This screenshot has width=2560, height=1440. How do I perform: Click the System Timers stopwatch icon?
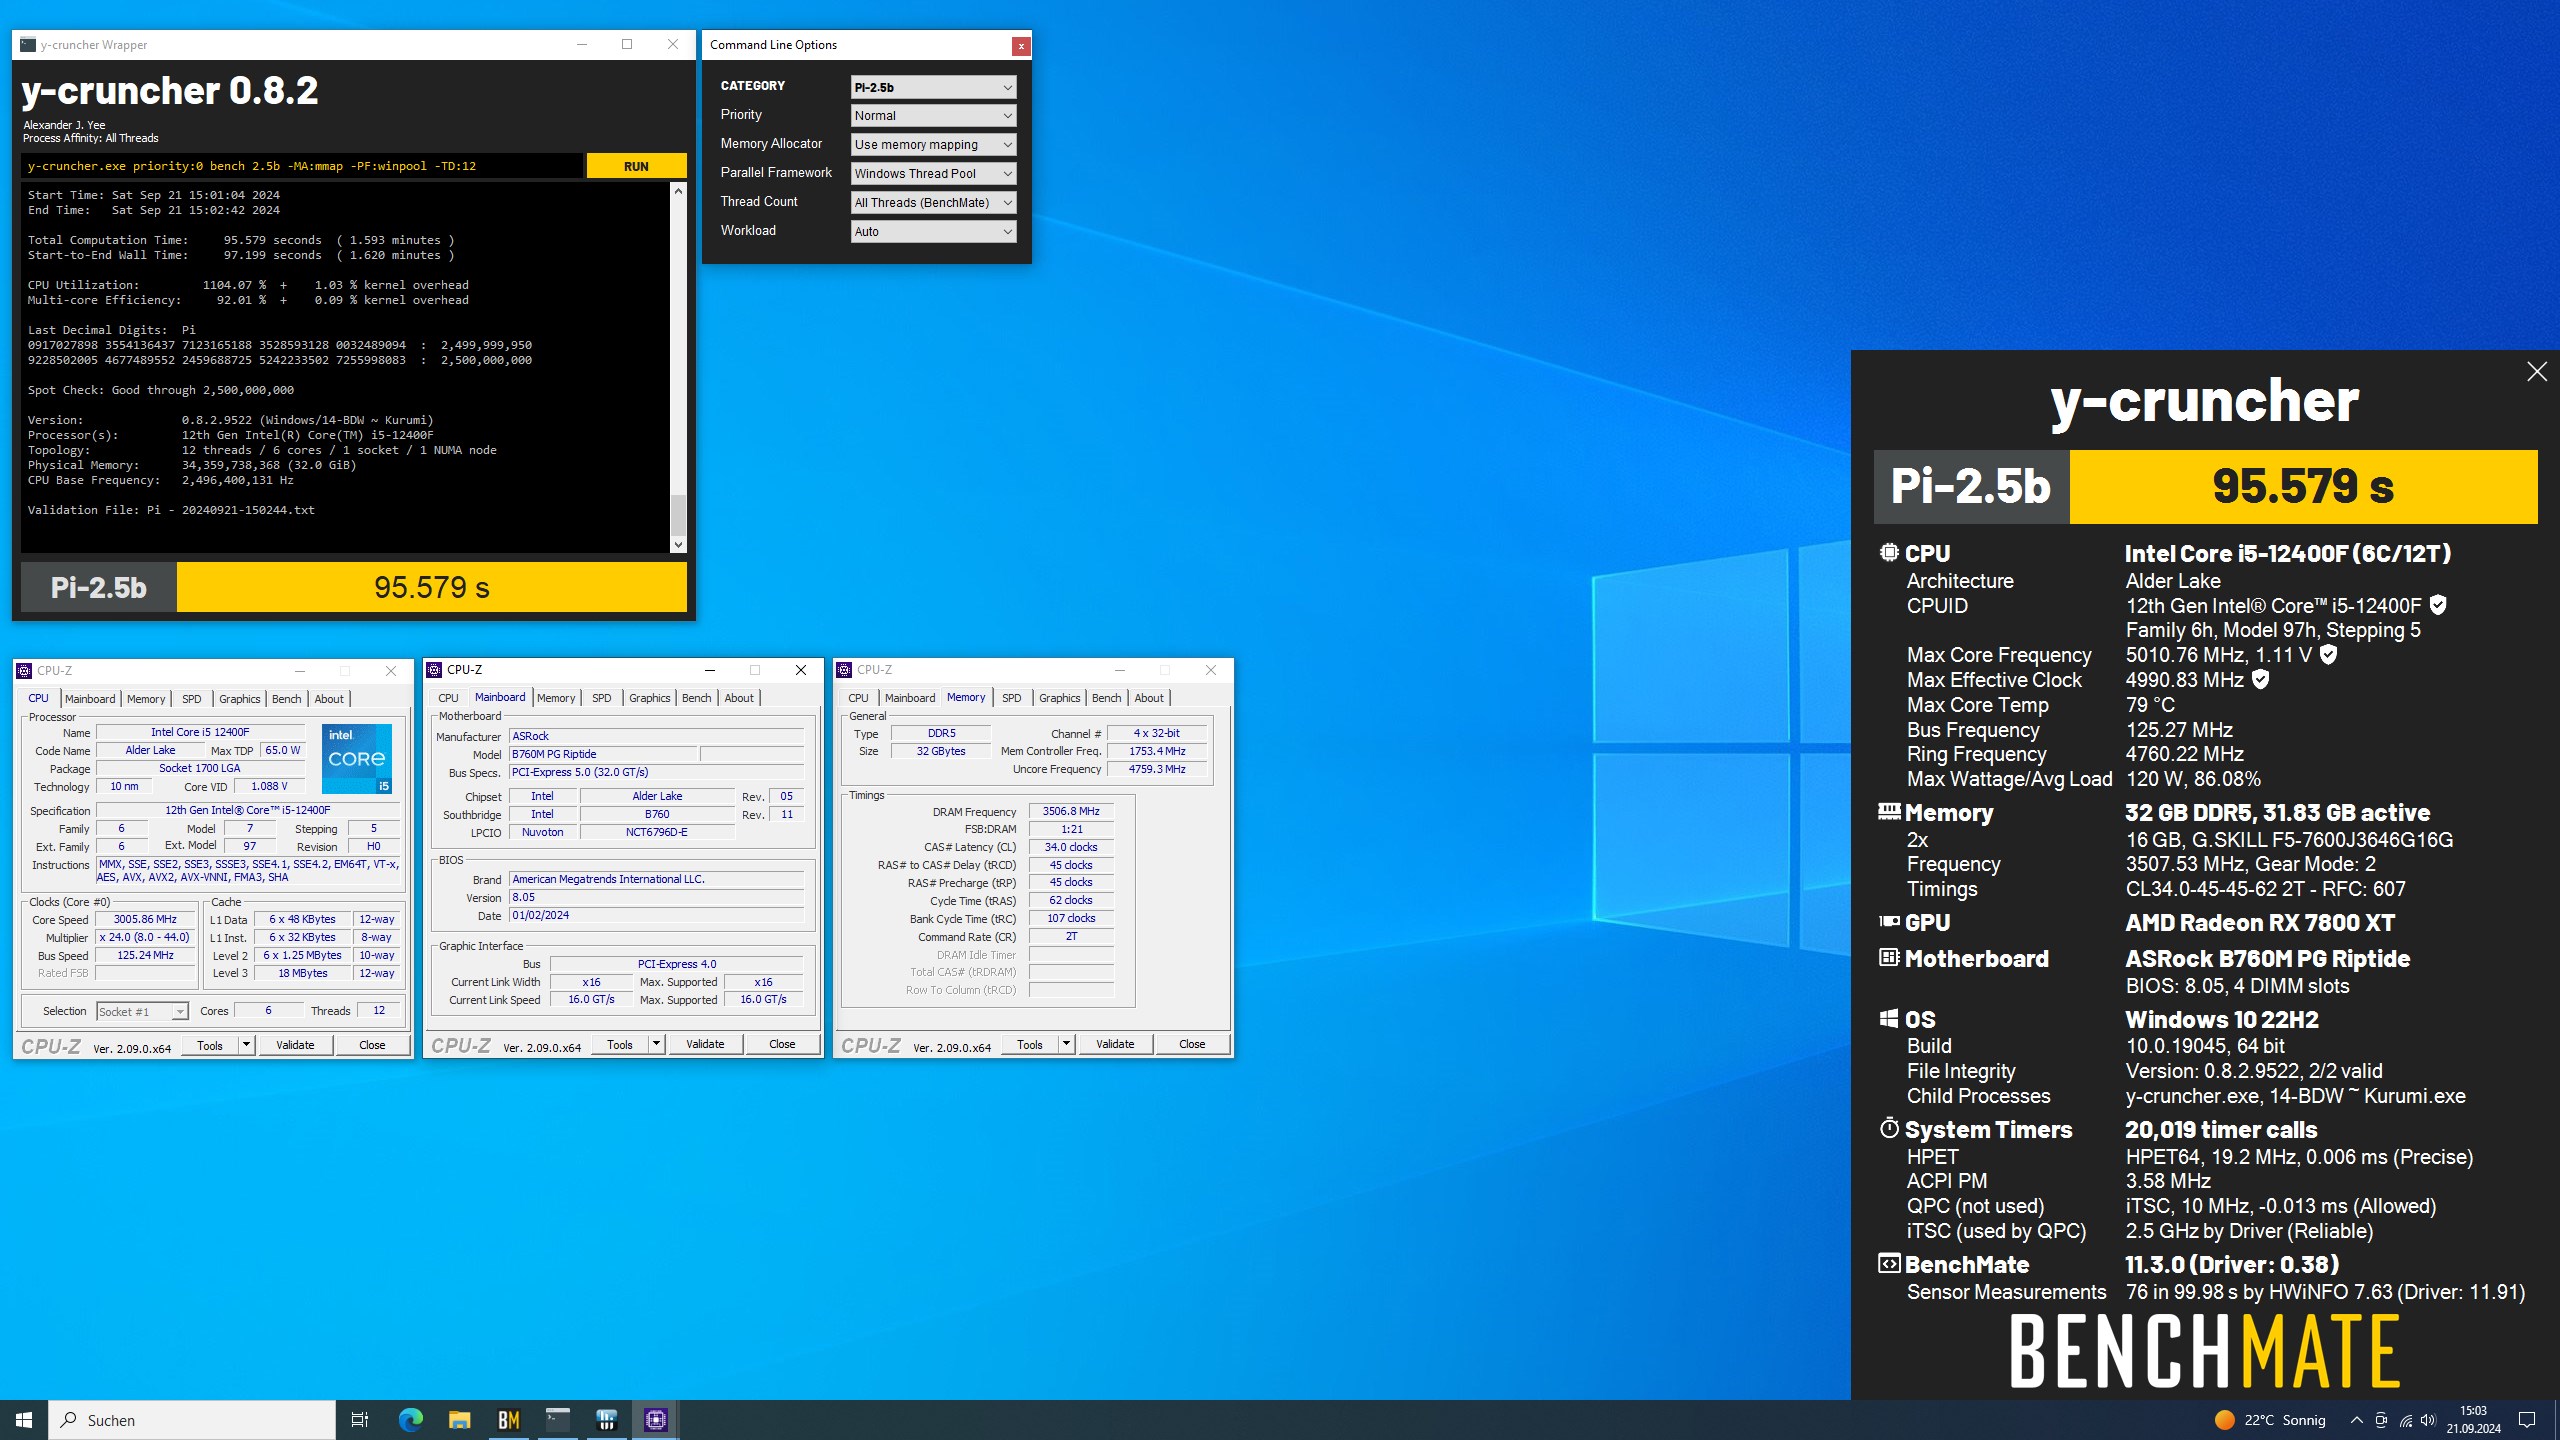1888,1129
